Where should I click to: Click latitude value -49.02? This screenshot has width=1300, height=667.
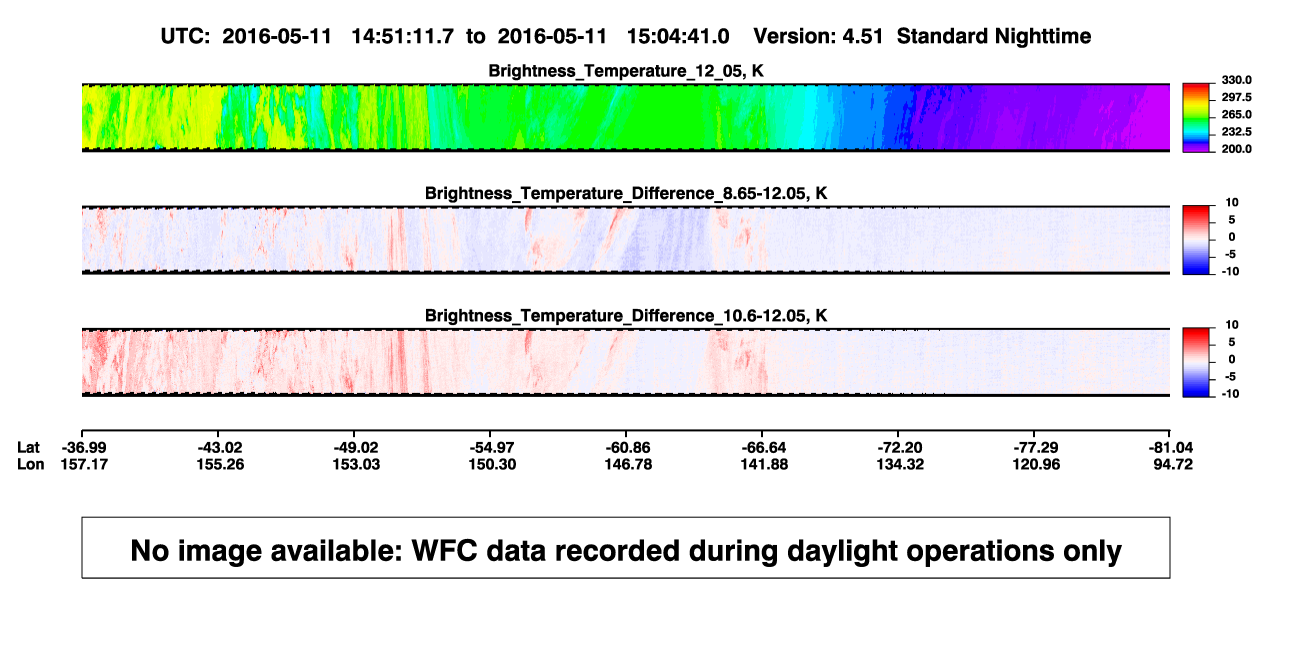point(355,447)
